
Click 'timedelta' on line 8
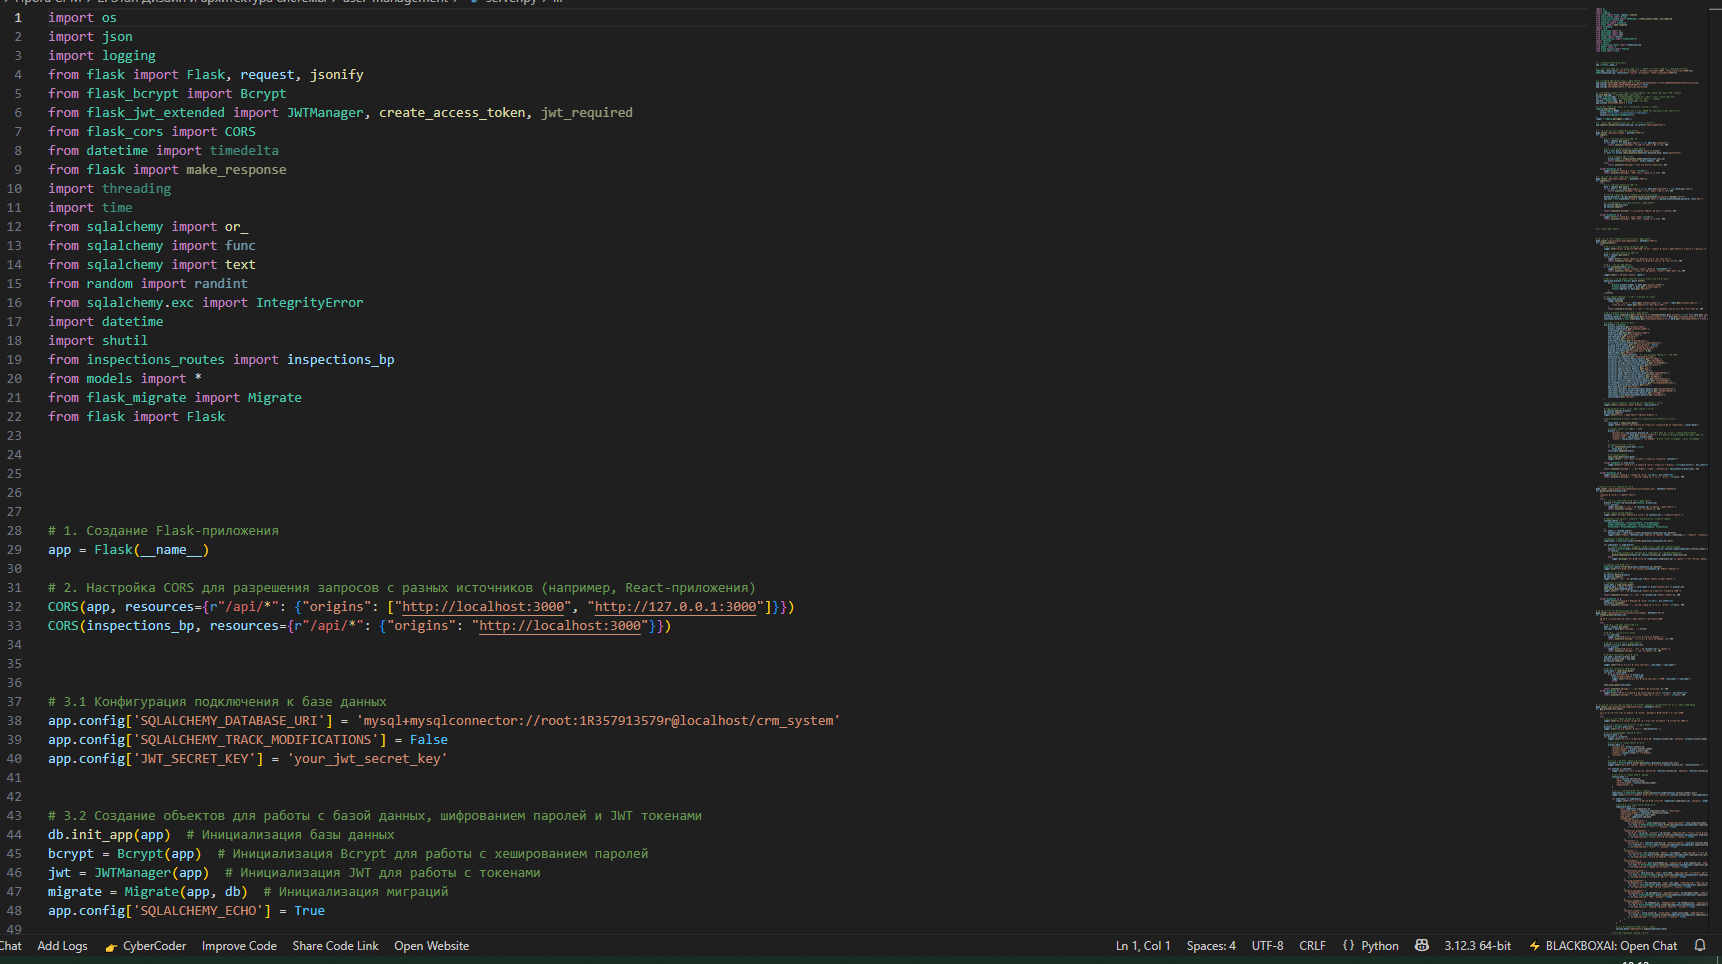click(x=244, y=151)
